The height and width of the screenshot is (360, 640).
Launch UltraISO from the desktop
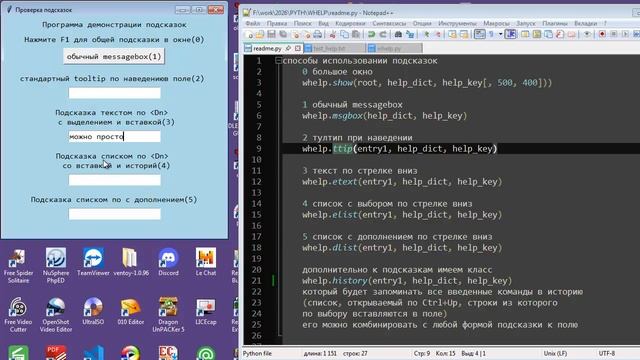(93, 311)
